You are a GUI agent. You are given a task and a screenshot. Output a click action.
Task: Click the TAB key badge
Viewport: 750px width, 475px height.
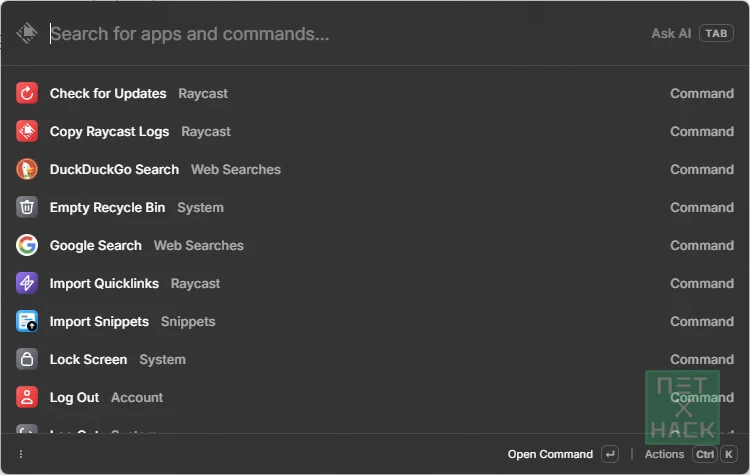click(716, 33)
